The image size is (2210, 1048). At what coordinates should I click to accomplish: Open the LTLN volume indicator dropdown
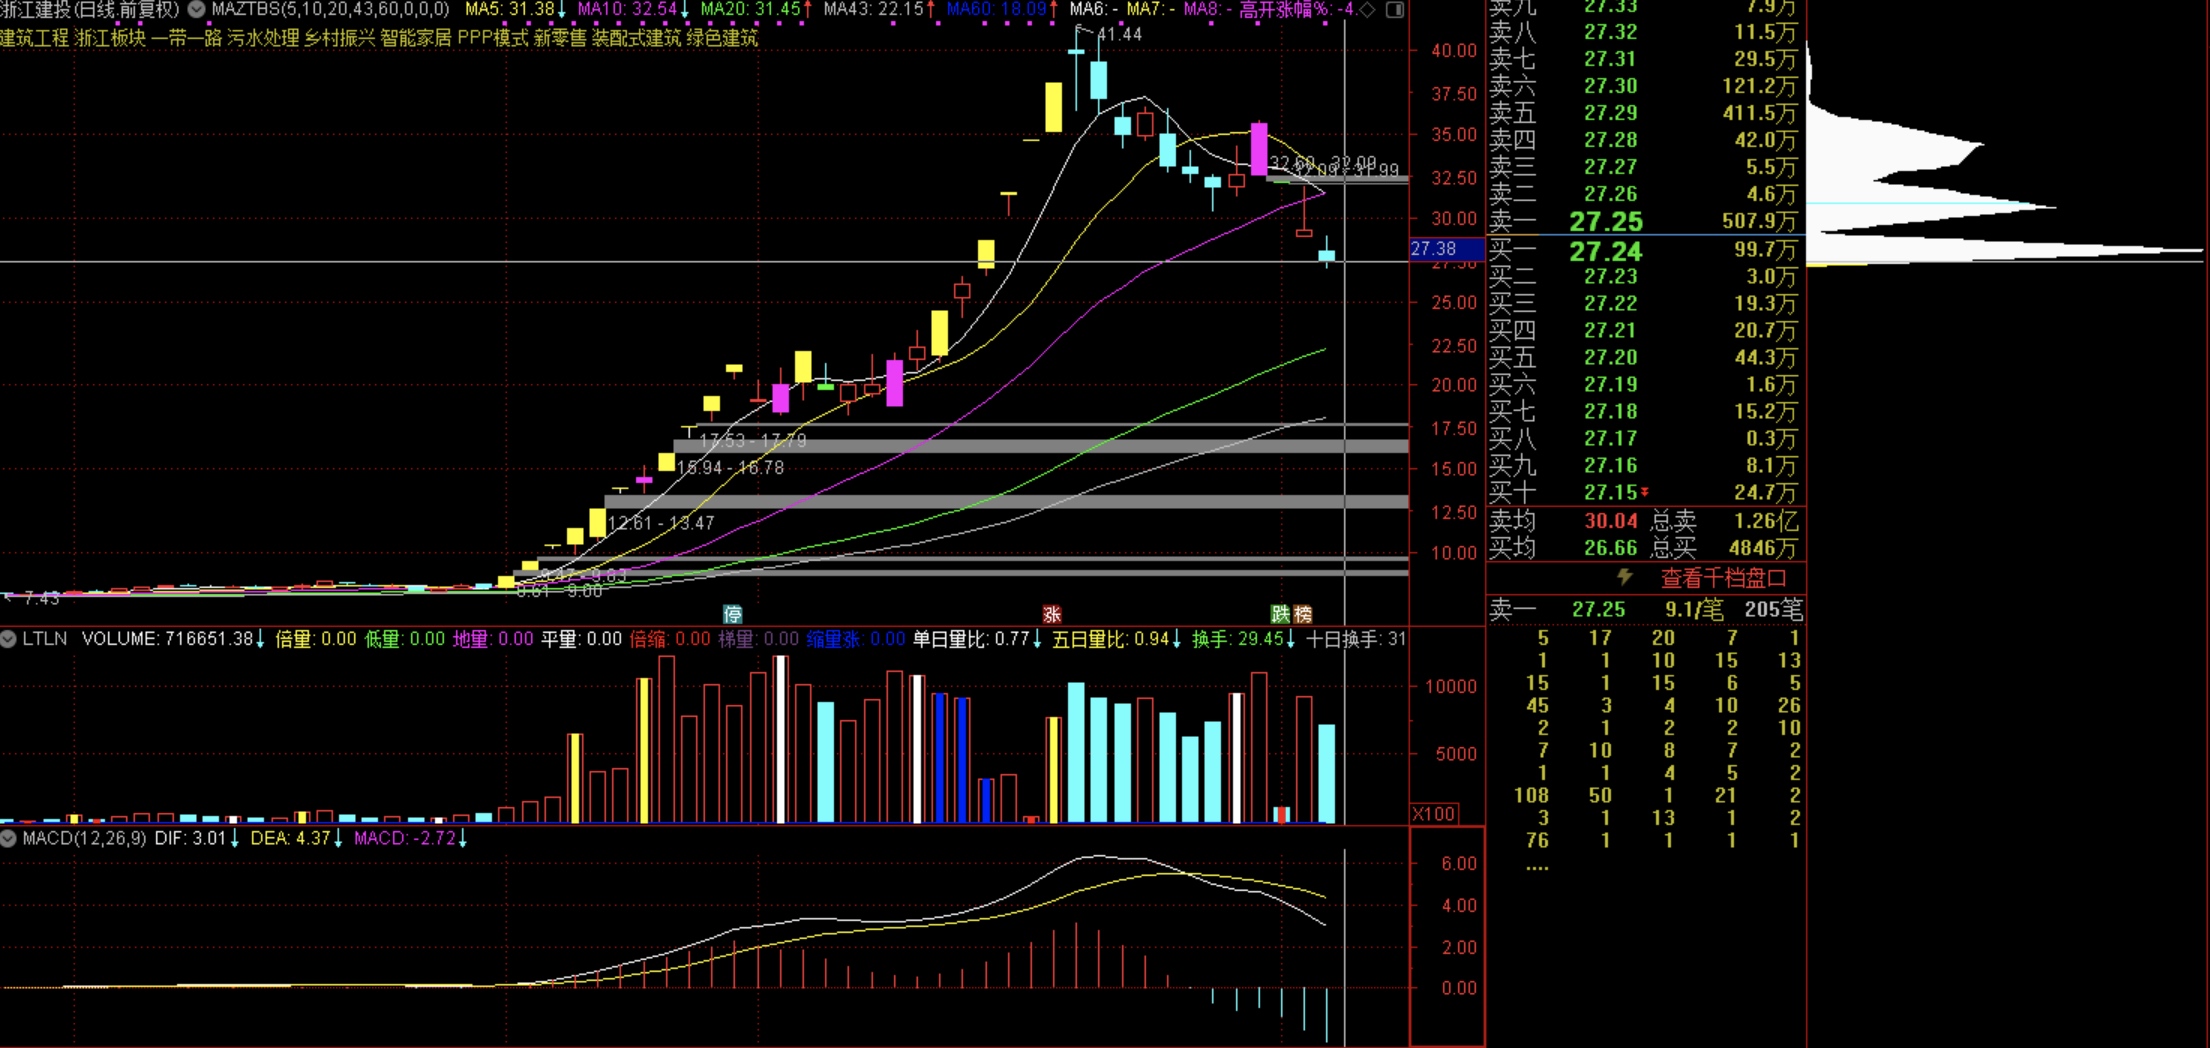pyautogui.click(x=9, y=639)
